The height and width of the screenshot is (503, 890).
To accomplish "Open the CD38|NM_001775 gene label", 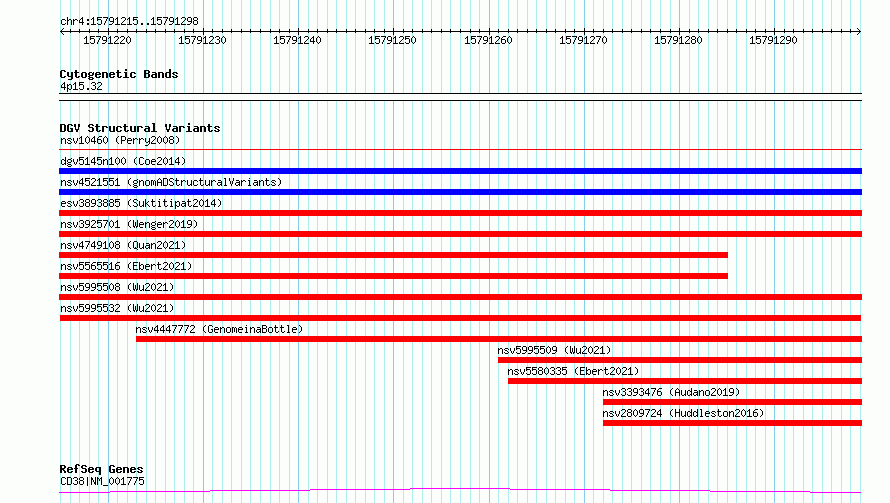I will (102, 481).
